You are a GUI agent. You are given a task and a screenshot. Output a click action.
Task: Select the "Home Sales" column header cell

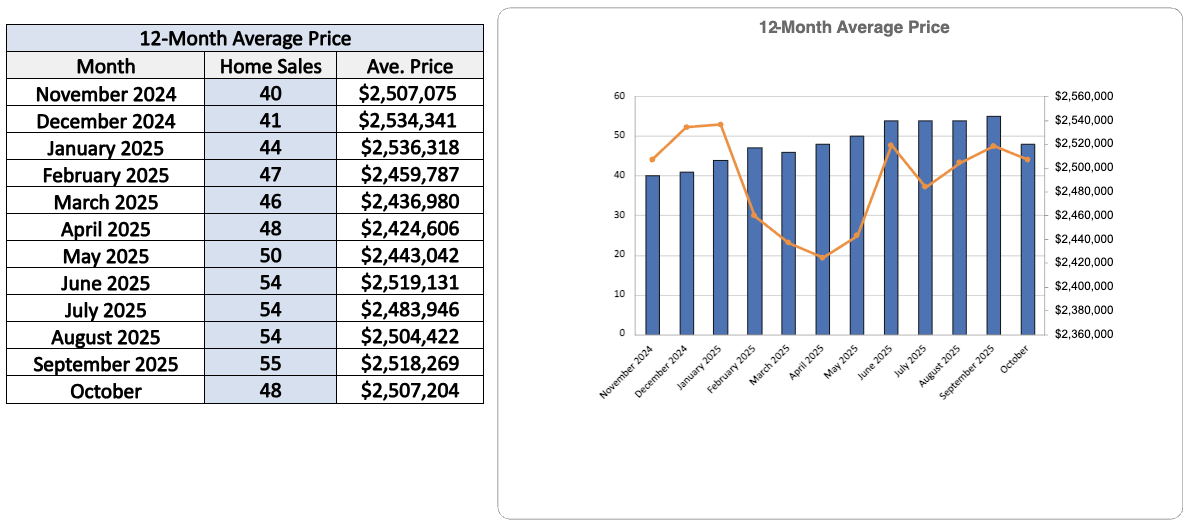tap(271, 66)
